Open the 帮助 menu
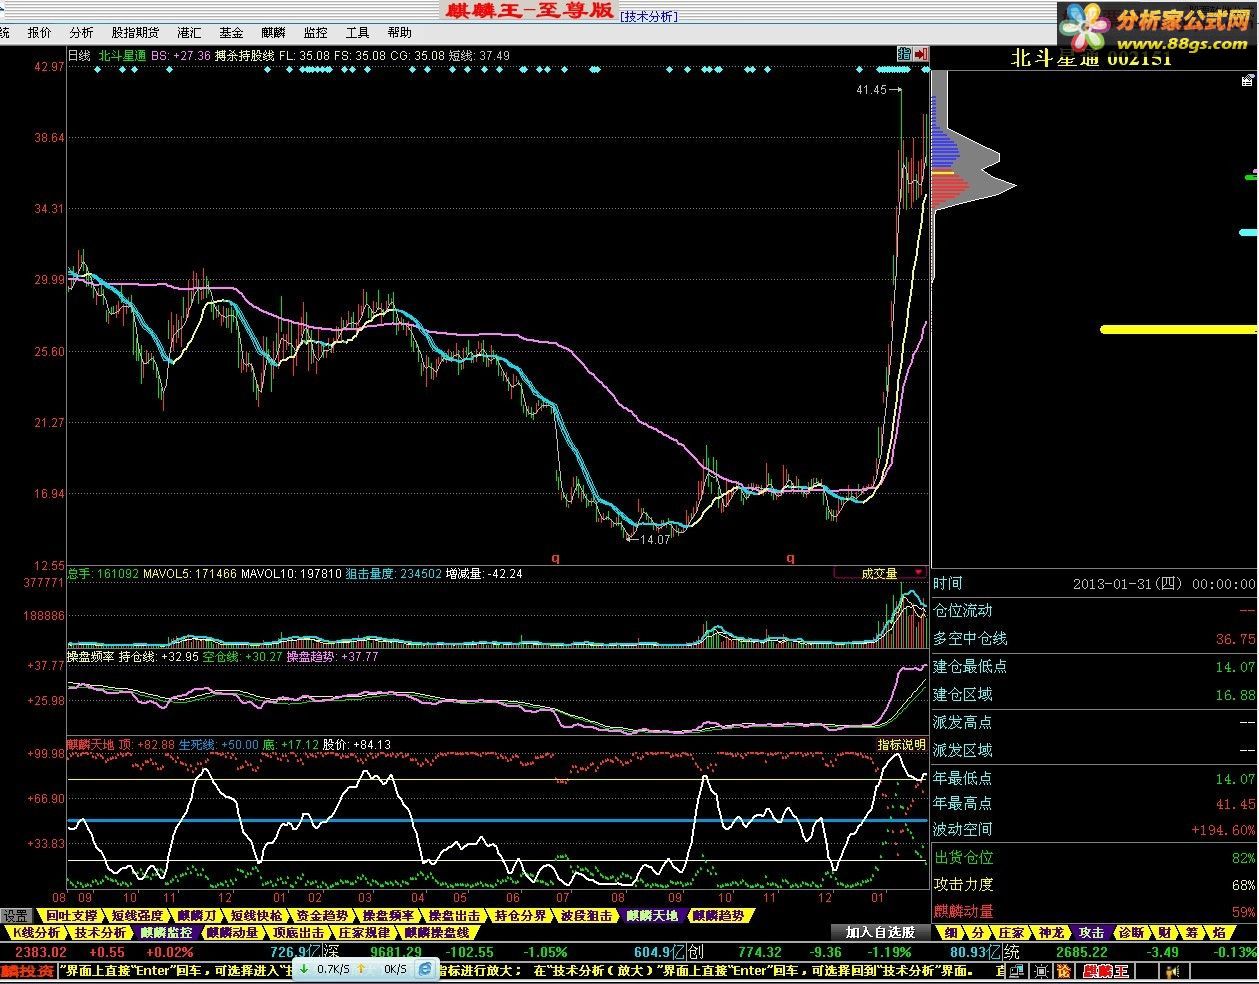The image size is (1259, 984). point(399,33)
